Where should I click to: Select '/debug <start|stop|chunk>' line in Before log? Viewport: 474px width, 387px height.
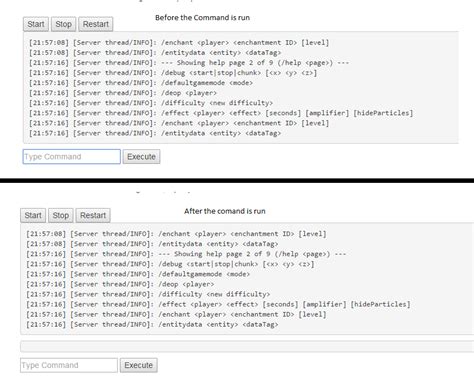pyautogui.click(x=173, y=73)
